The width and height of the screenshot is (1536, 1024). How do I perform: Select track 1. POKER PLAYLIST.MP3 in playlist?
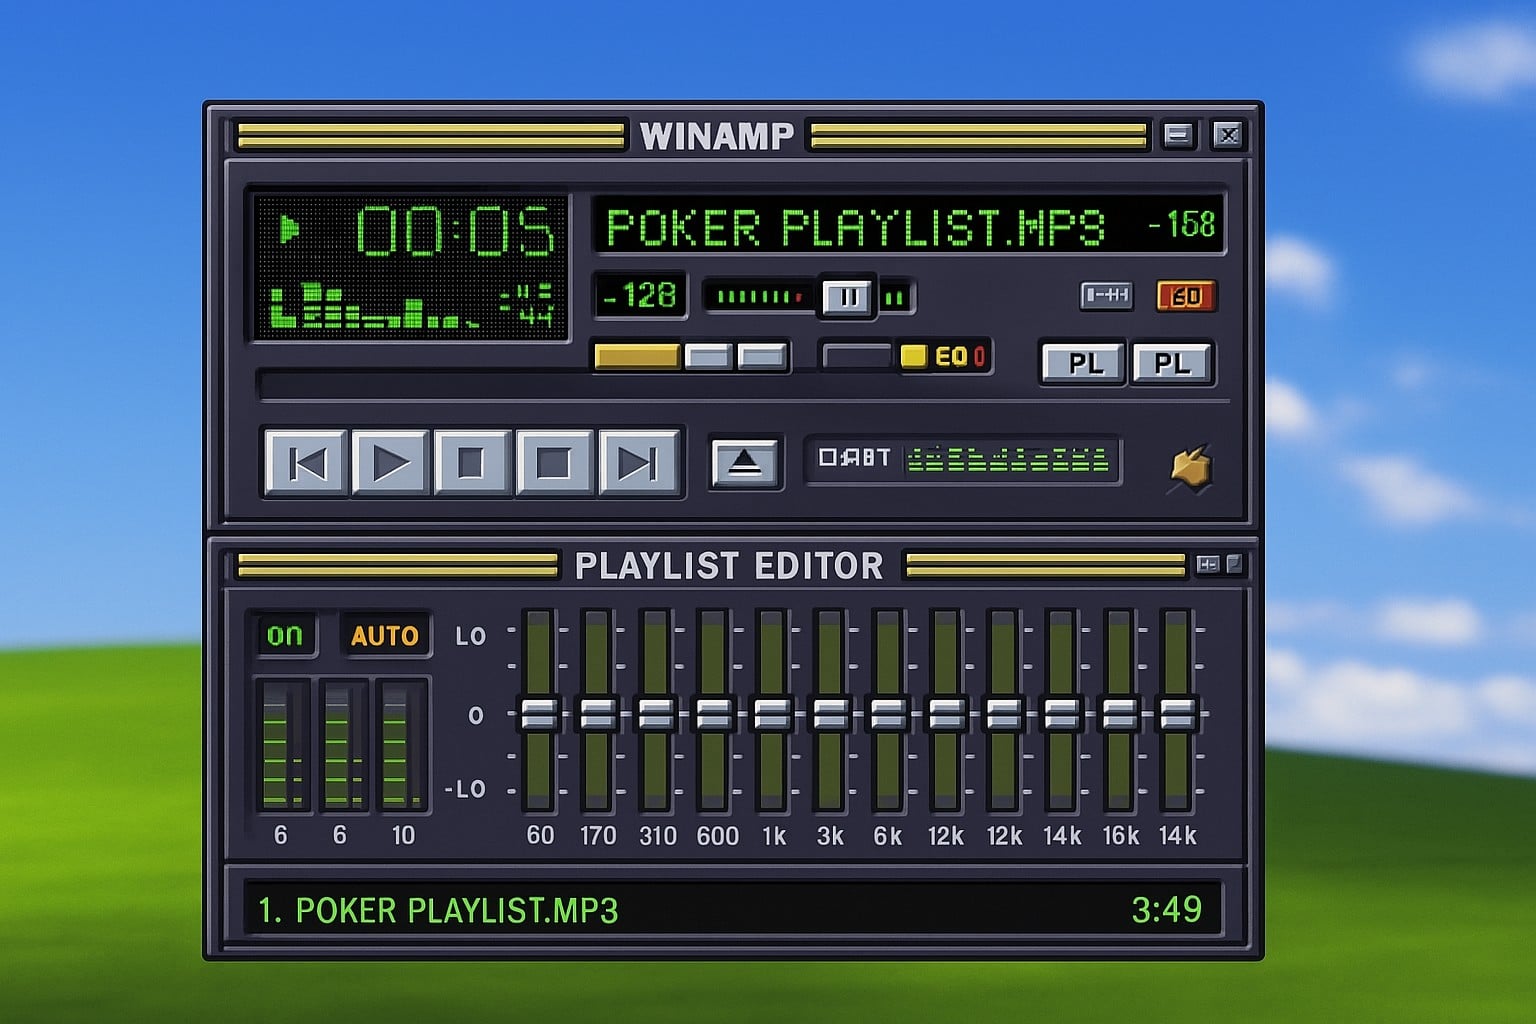click(440, 911)
